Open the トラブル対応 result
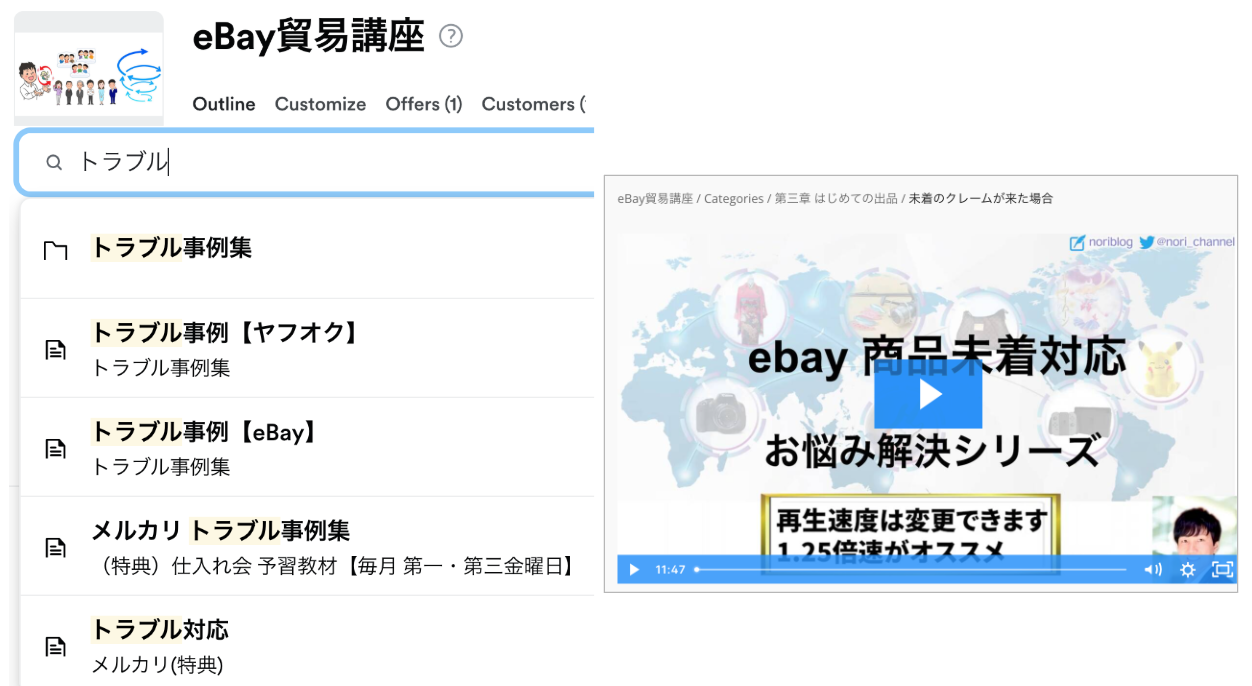The height and width of the screenshot is (686, 1252). pos(307,641)
